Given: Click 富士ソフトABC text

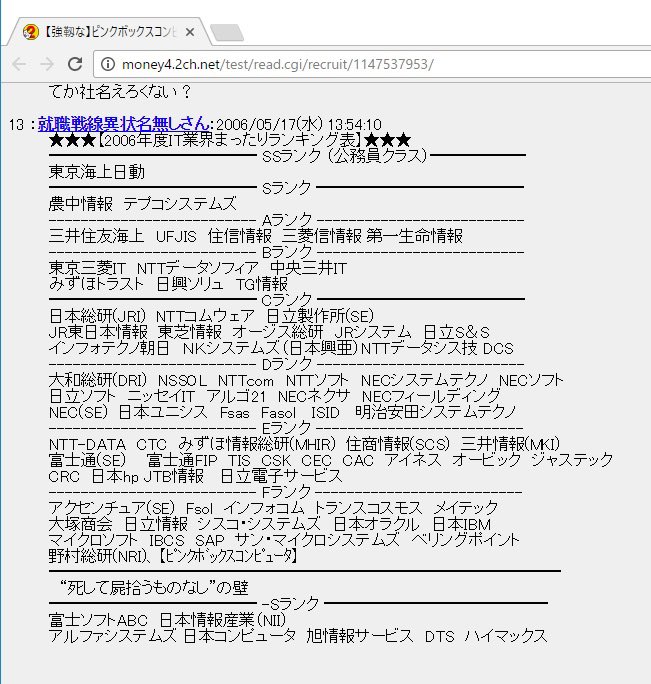Looking at the screenshot, I should 98,620.
